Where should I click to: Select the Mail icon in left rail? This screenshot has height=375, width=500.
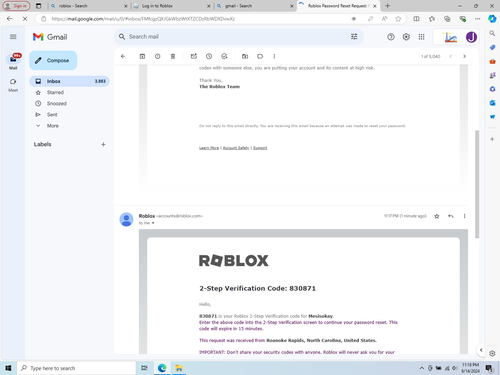point(13,61)
